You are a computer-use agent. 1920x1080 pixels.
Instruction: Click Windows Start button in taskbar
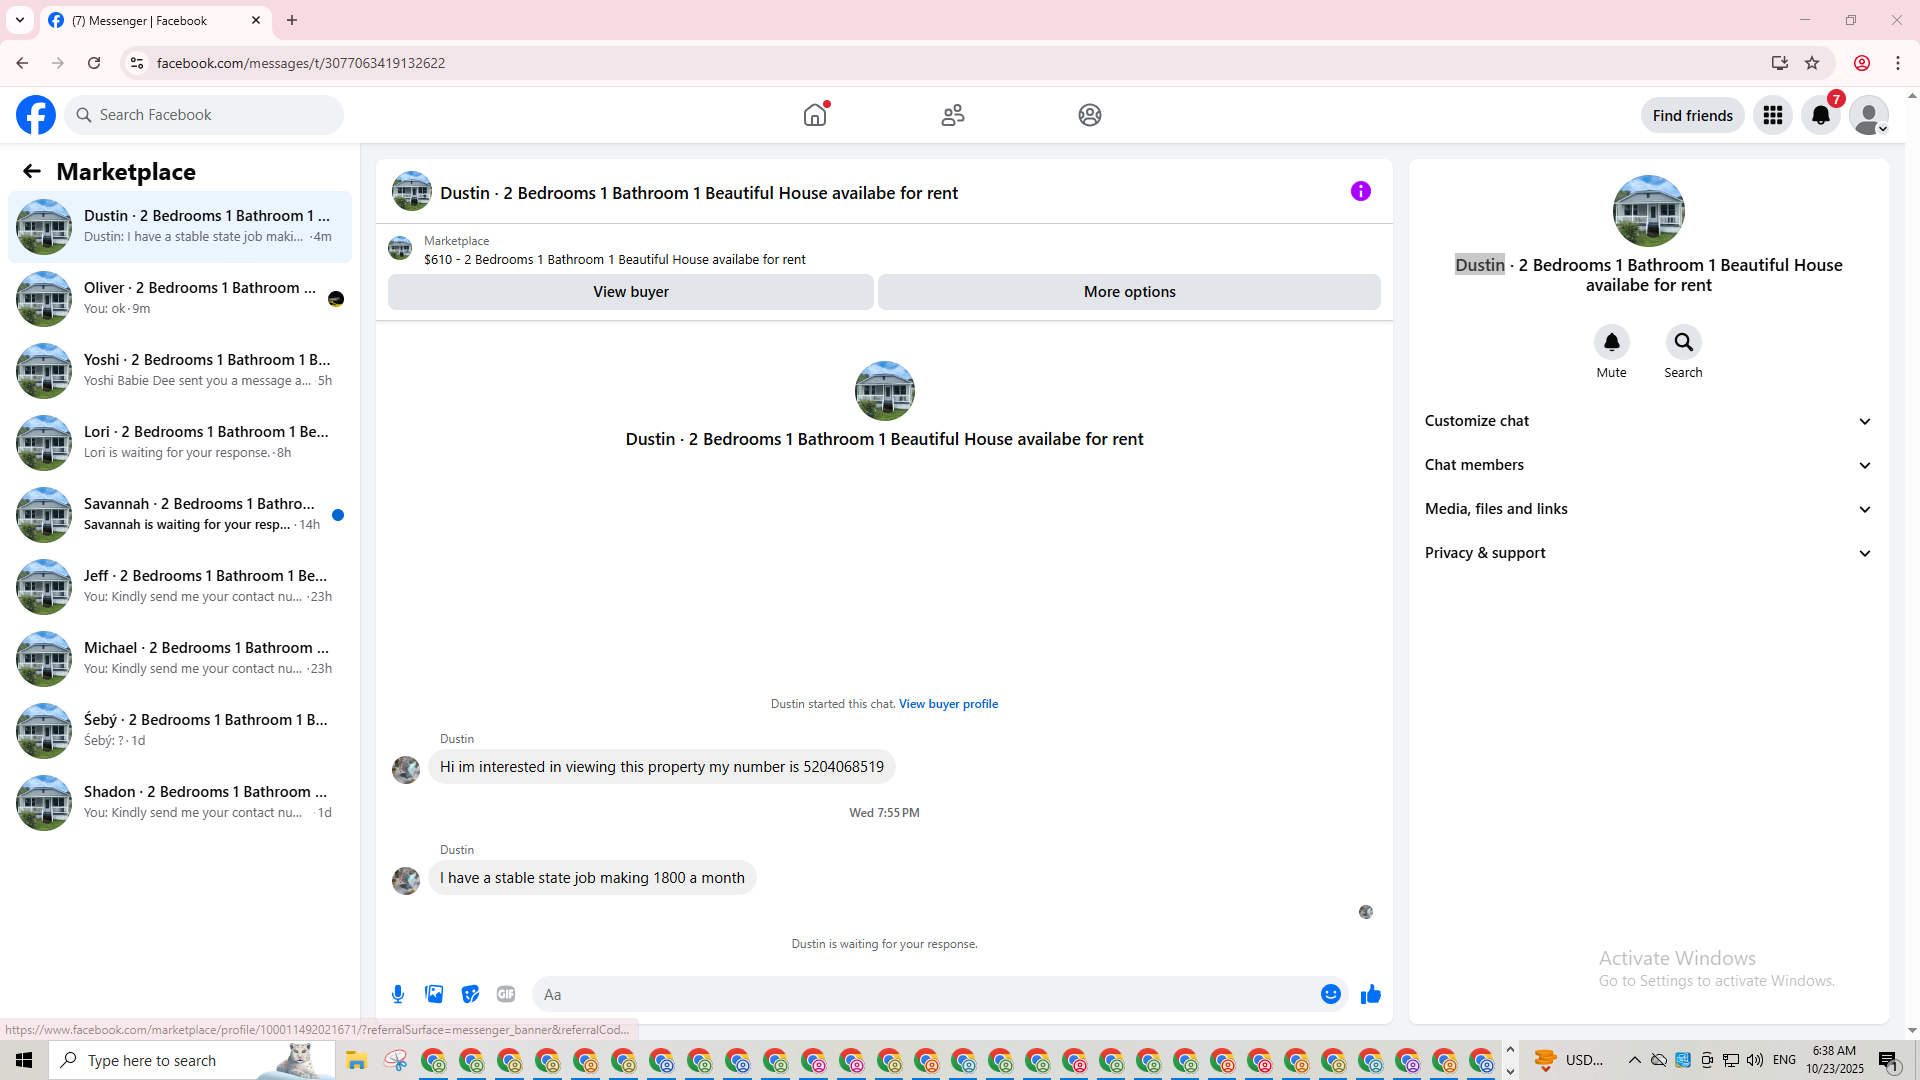click(x=24, y=1060)
